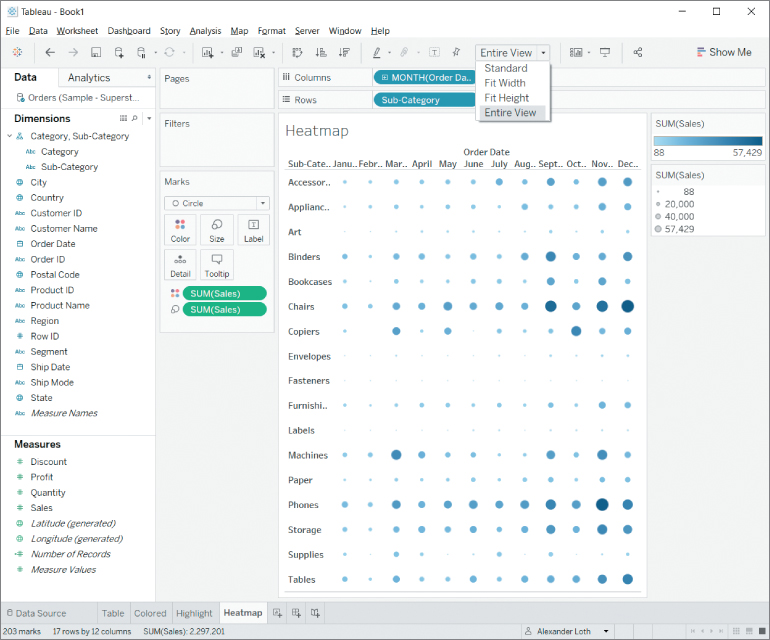The height and width of the screenshot is (640, 770).
Task: Click the Redo forward arrow
Action: click(x=73, y=52)
